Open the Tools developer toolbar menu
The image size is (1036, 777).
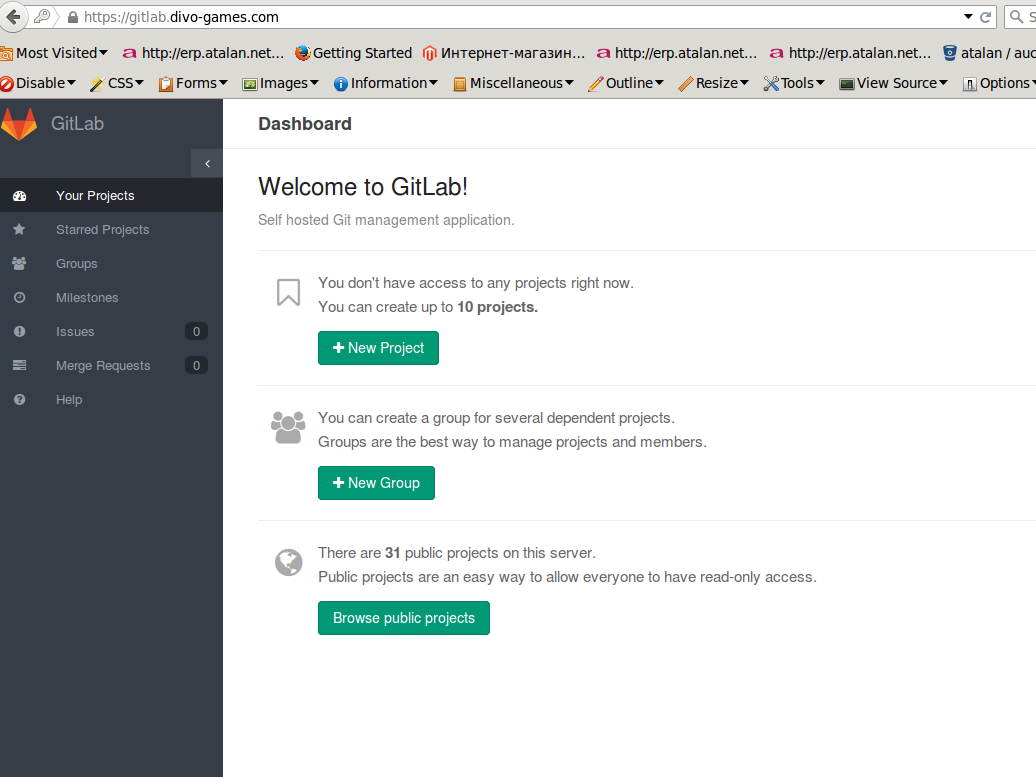(794, 83)
